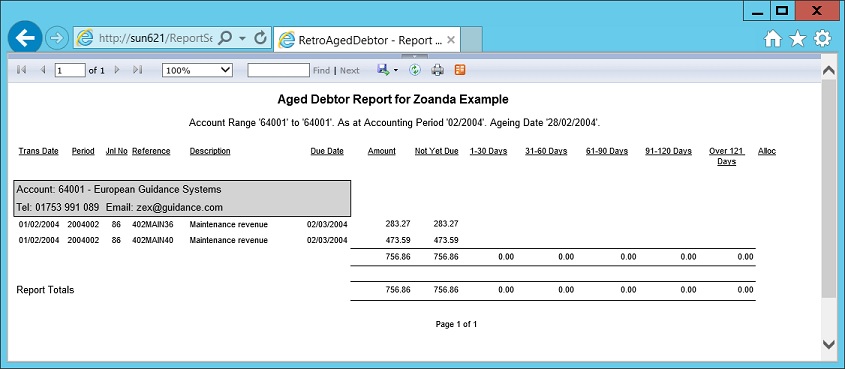Go to first report page icon
The image size is (845, 369).
[22, 70]
